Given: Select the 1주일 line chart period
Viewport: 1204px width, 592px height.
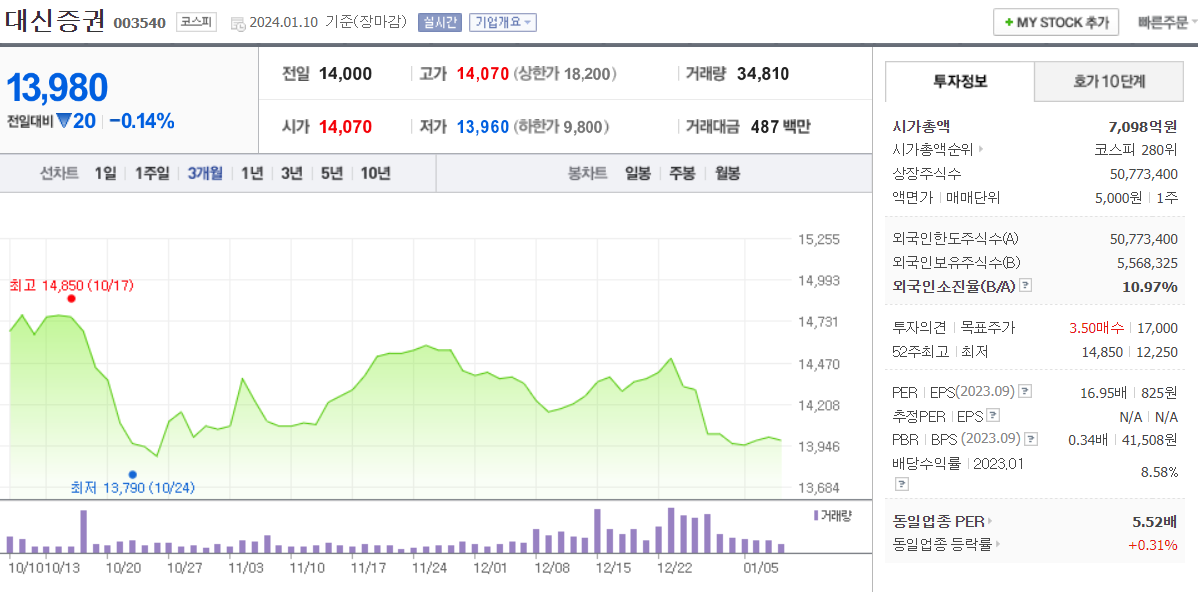Looking at the screenshot, I should 152,173.
